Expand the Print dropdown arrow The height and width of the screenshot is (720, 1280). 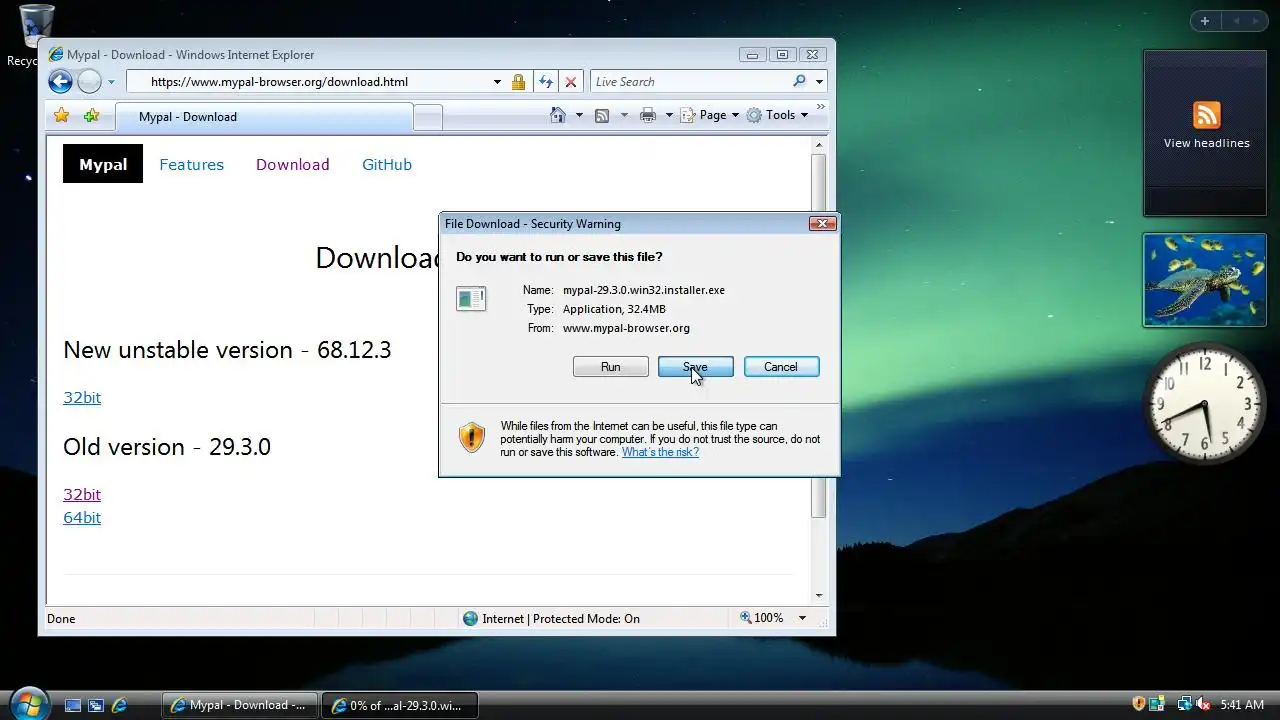coord(669,115)
